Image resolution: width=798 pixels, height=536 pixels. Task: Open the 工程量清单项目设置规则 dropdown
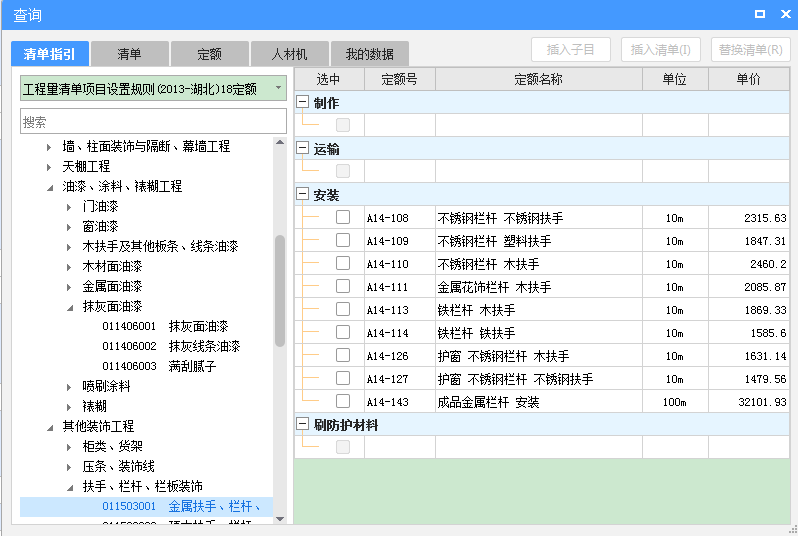click(x=153, y=89)
